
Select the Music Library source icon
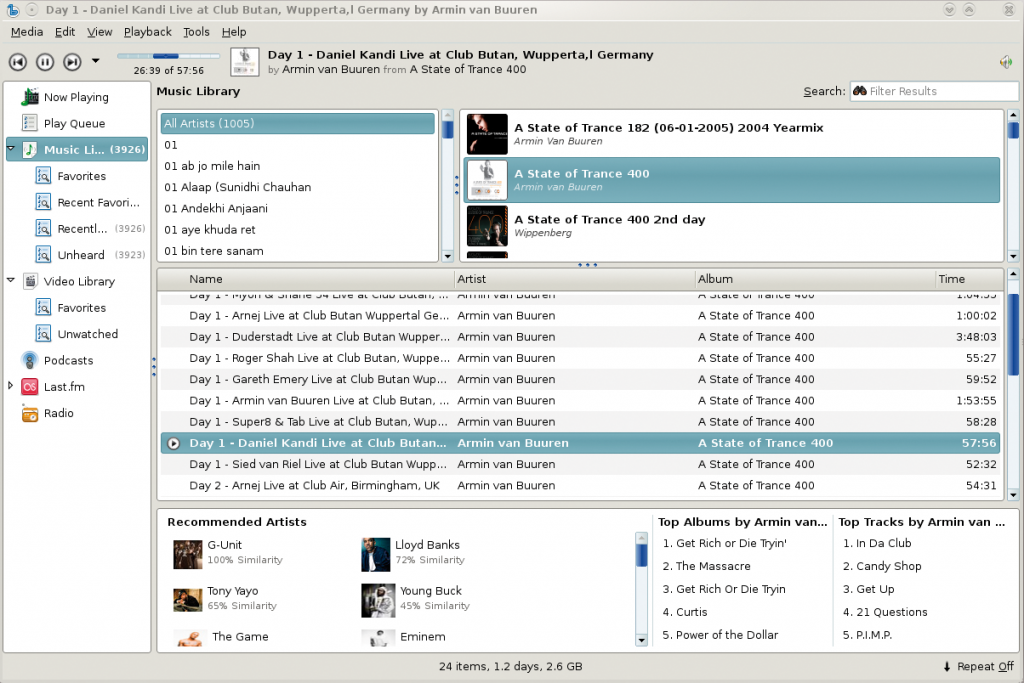[x=29, y=150]
